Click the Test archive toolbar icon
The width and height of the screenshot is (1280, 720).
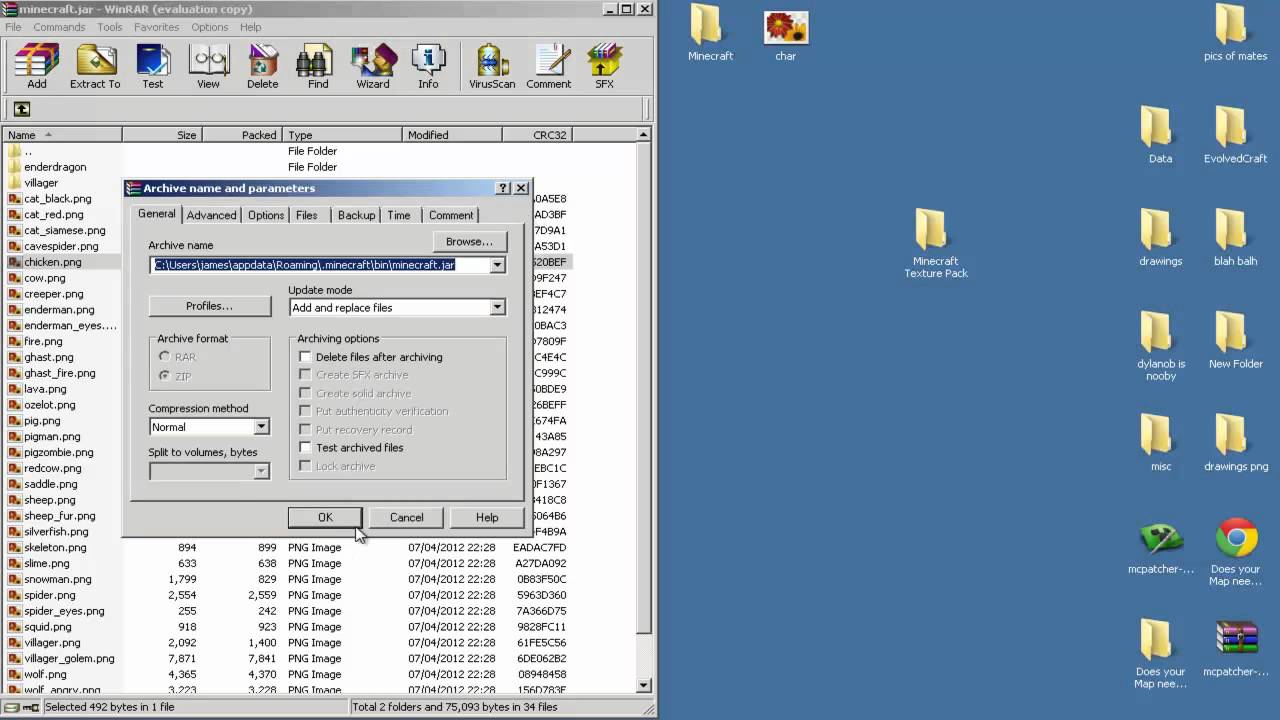pyautogui.click(x=153, y=67)
